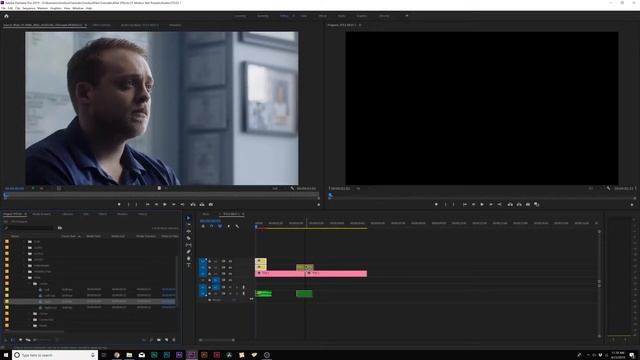640x360 pixels.
Task: Play the Program monitor sequence
Action: pyautogui.click(x=482, y=204)
